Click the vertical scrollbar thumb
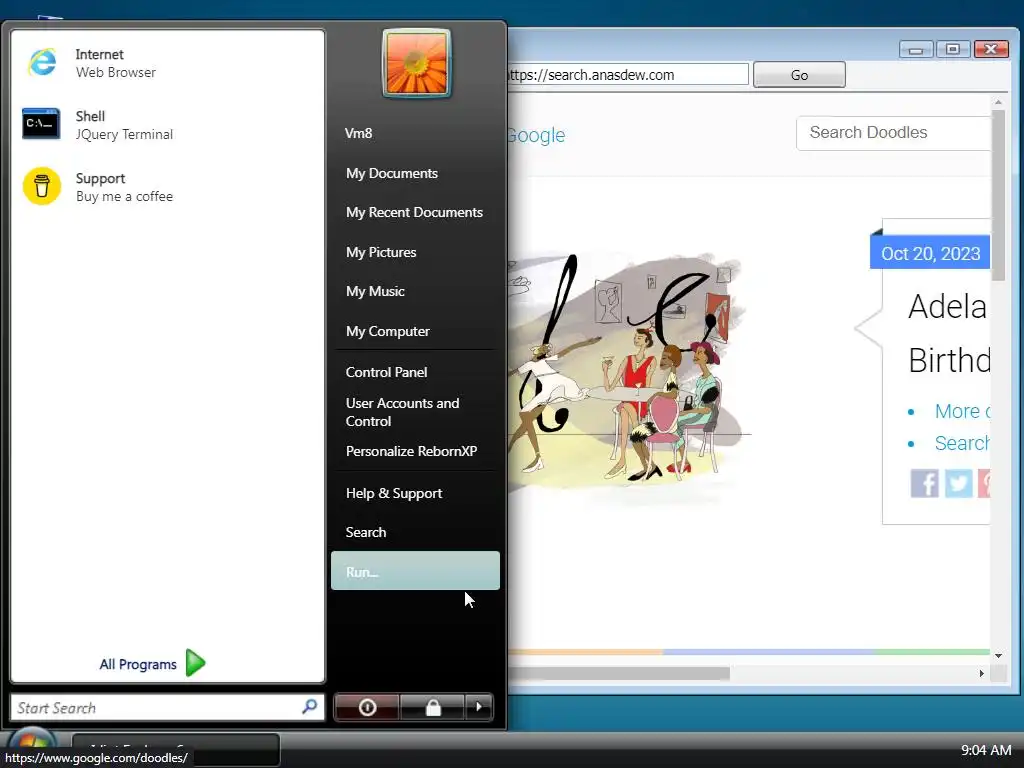The height and width of the screenshot is (768, 1024). pyautogui.click(x=998, y=195)
